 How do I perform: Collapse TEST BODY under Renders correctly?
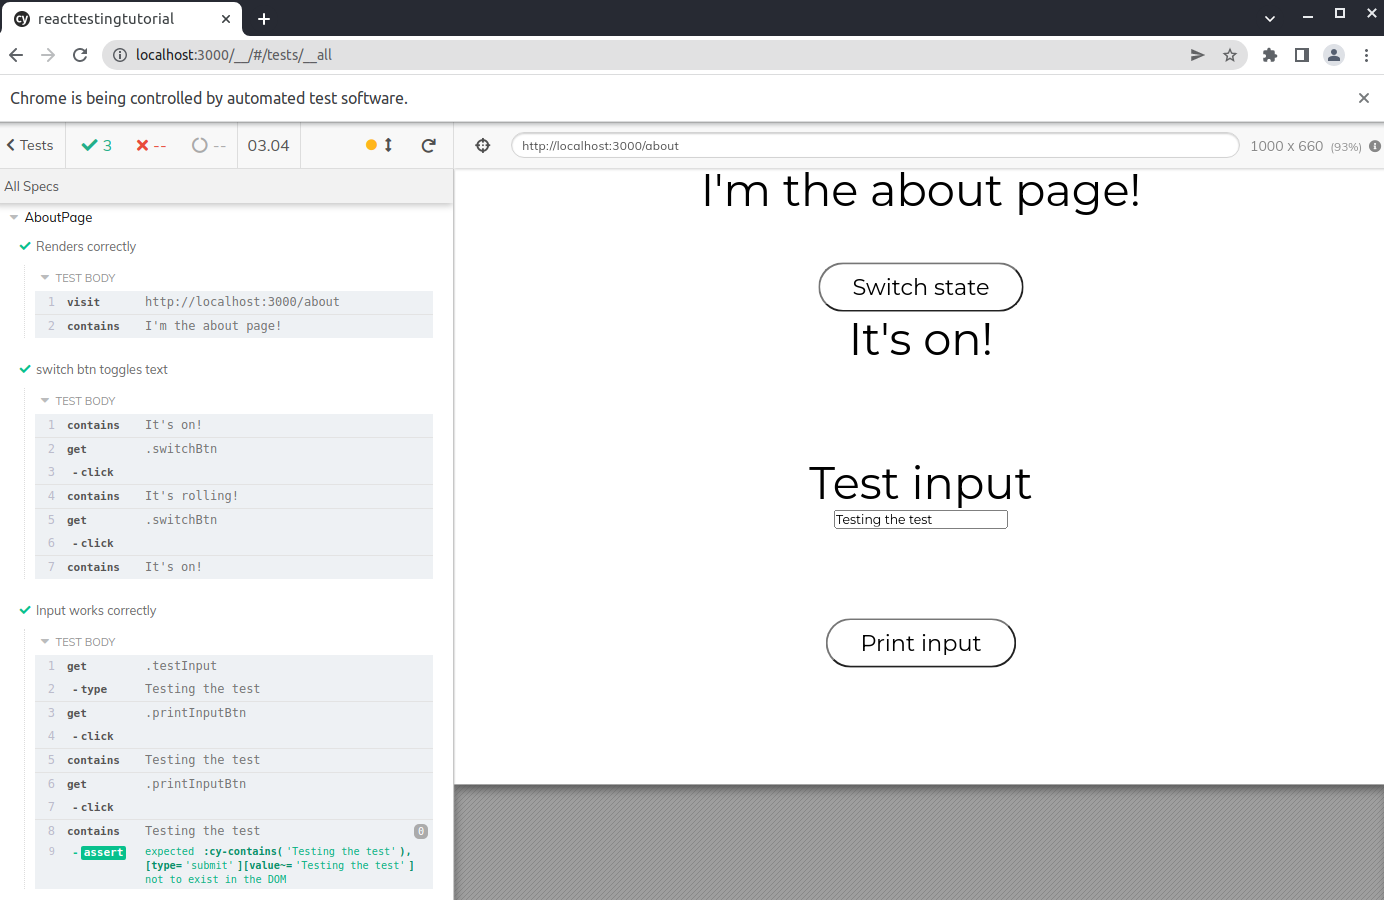[x=45, y=278]
